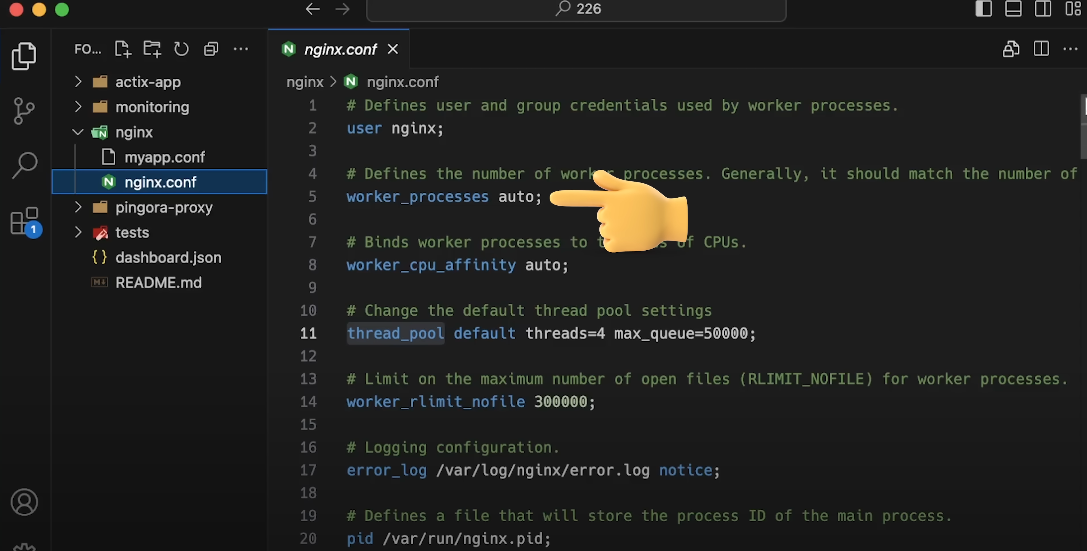Open the Extensions view with badge
Screen dimensions: 1087x551
tap(26, 222)
